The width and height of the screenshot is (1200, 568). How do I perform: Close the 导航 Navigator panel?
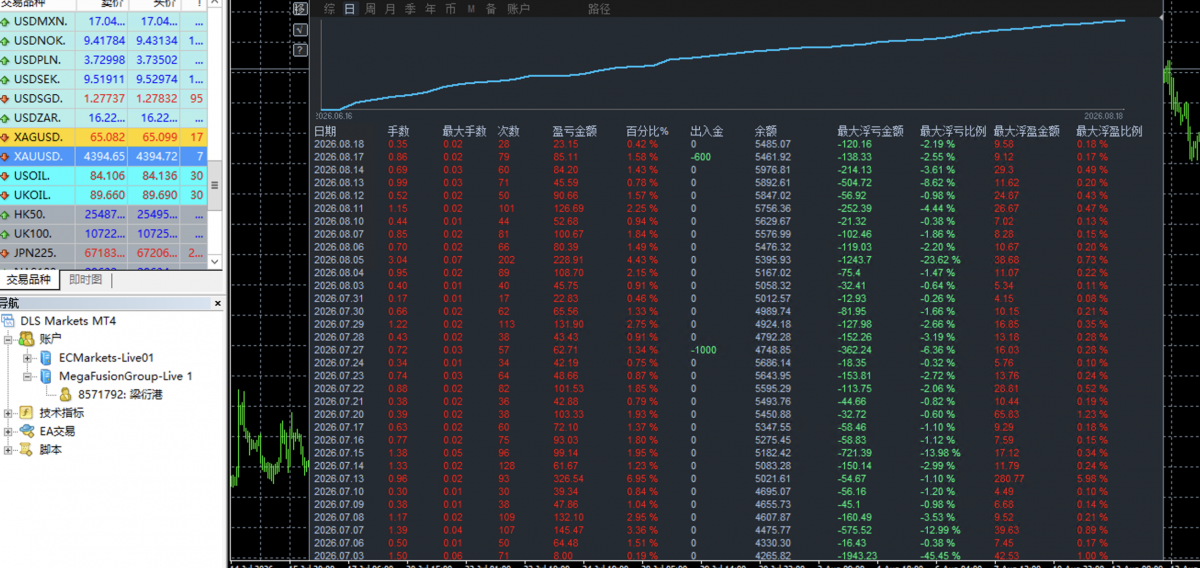[x=218, y=303]
